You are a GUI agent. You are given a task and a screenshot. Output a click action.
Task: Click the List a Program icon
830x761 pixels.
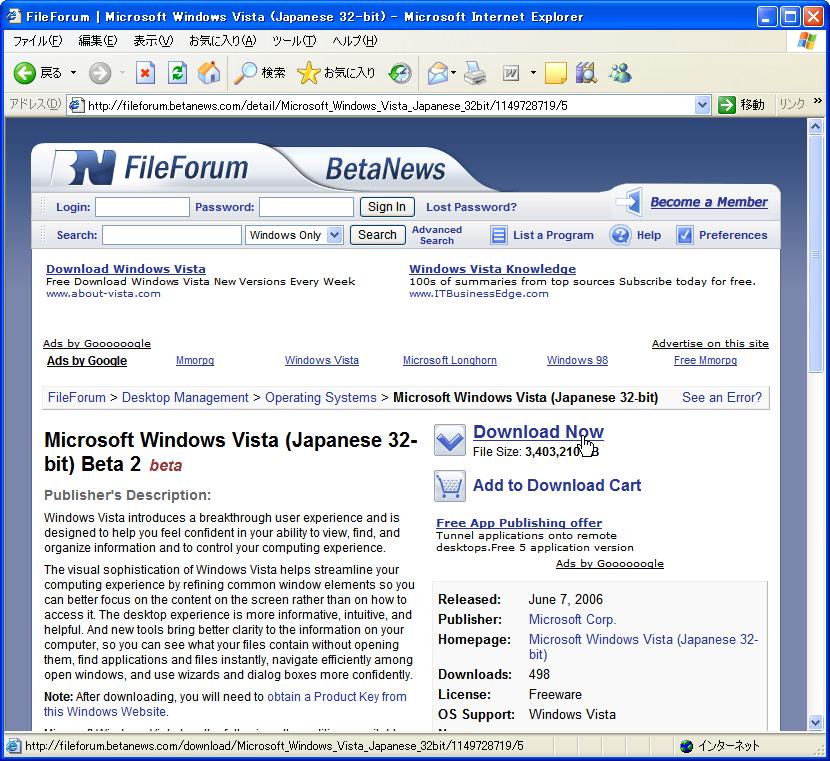498,235
